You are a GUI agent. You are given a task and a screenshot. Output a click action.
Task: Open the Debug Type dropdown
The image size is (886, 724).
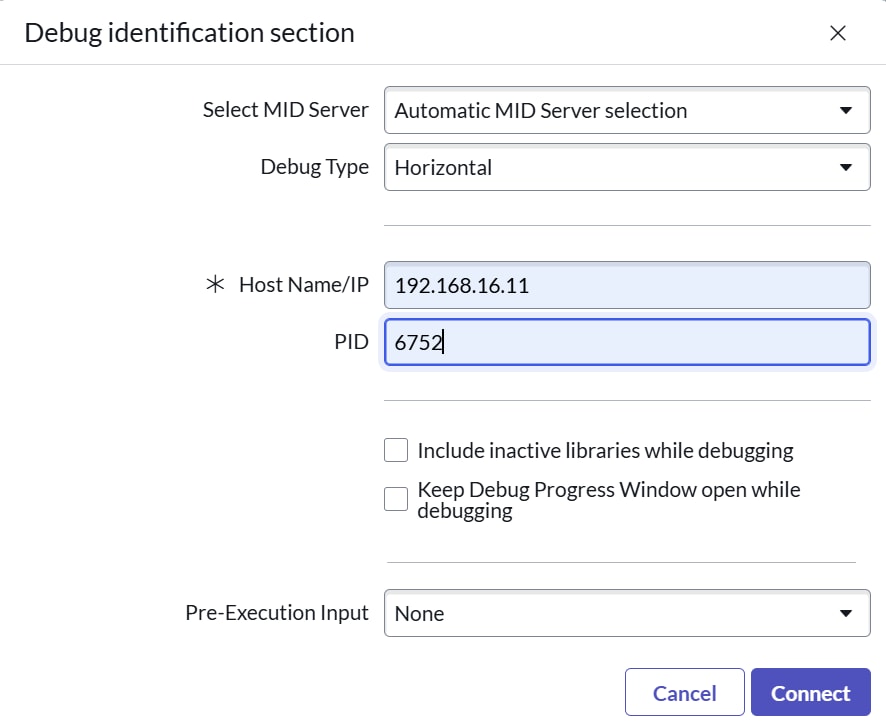tap(627, 167)
